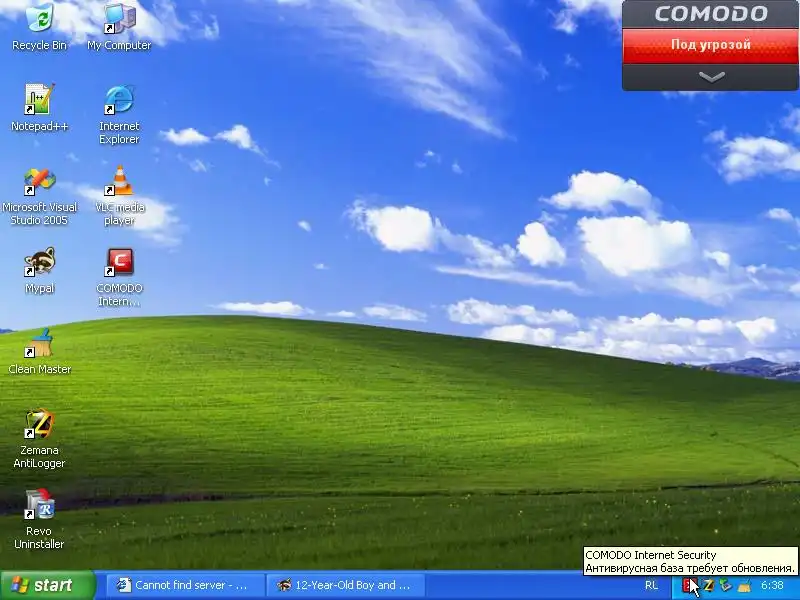Expand the COMODO widget with the chevron arrow
This screenshot has height=600, width=800.
[x=711, y=77]
